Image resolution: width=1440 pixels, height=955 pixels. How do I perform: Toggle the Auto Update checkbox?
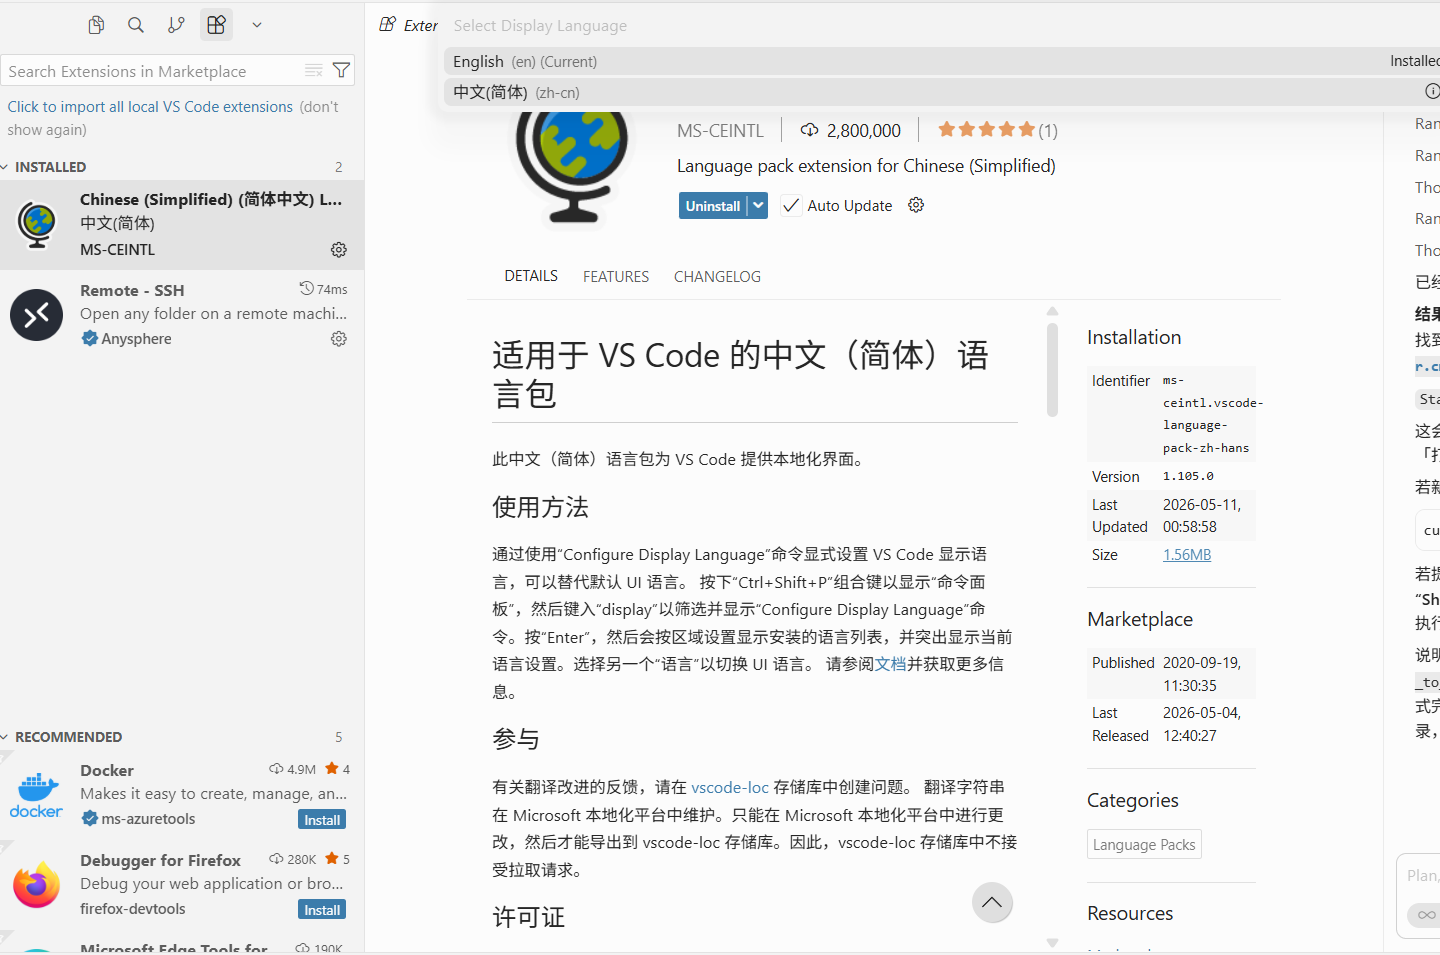point(791,206)
